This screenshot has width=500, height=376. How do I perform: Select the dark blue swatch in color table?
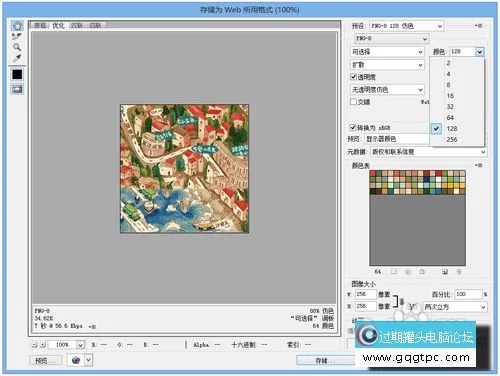426,180
